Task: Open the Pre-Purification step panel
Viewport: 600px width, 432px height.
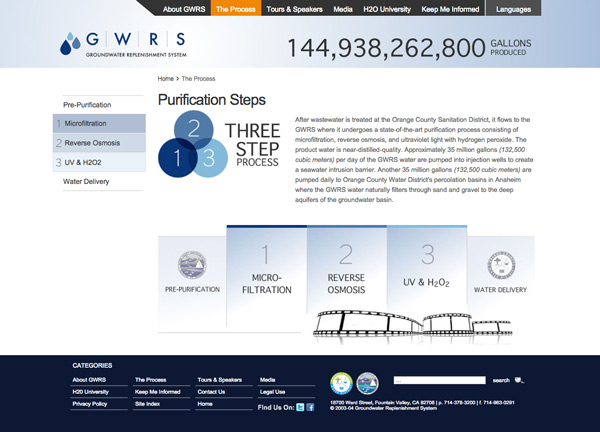Action: coord(192,284)
